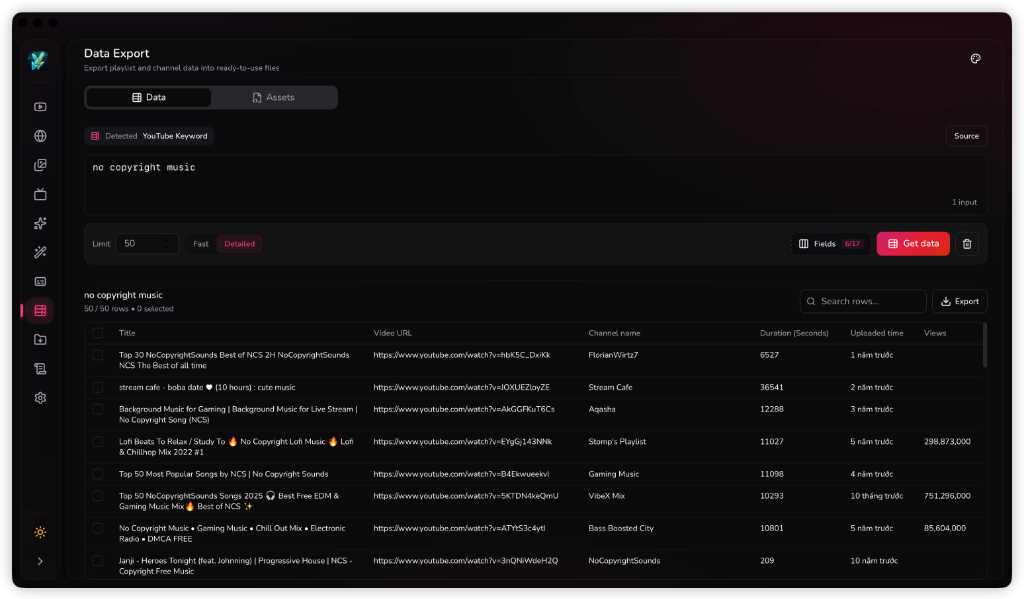Toggle the select-all header checkbox
Screen dimensions: 1024x599
[x=98, y=333]
